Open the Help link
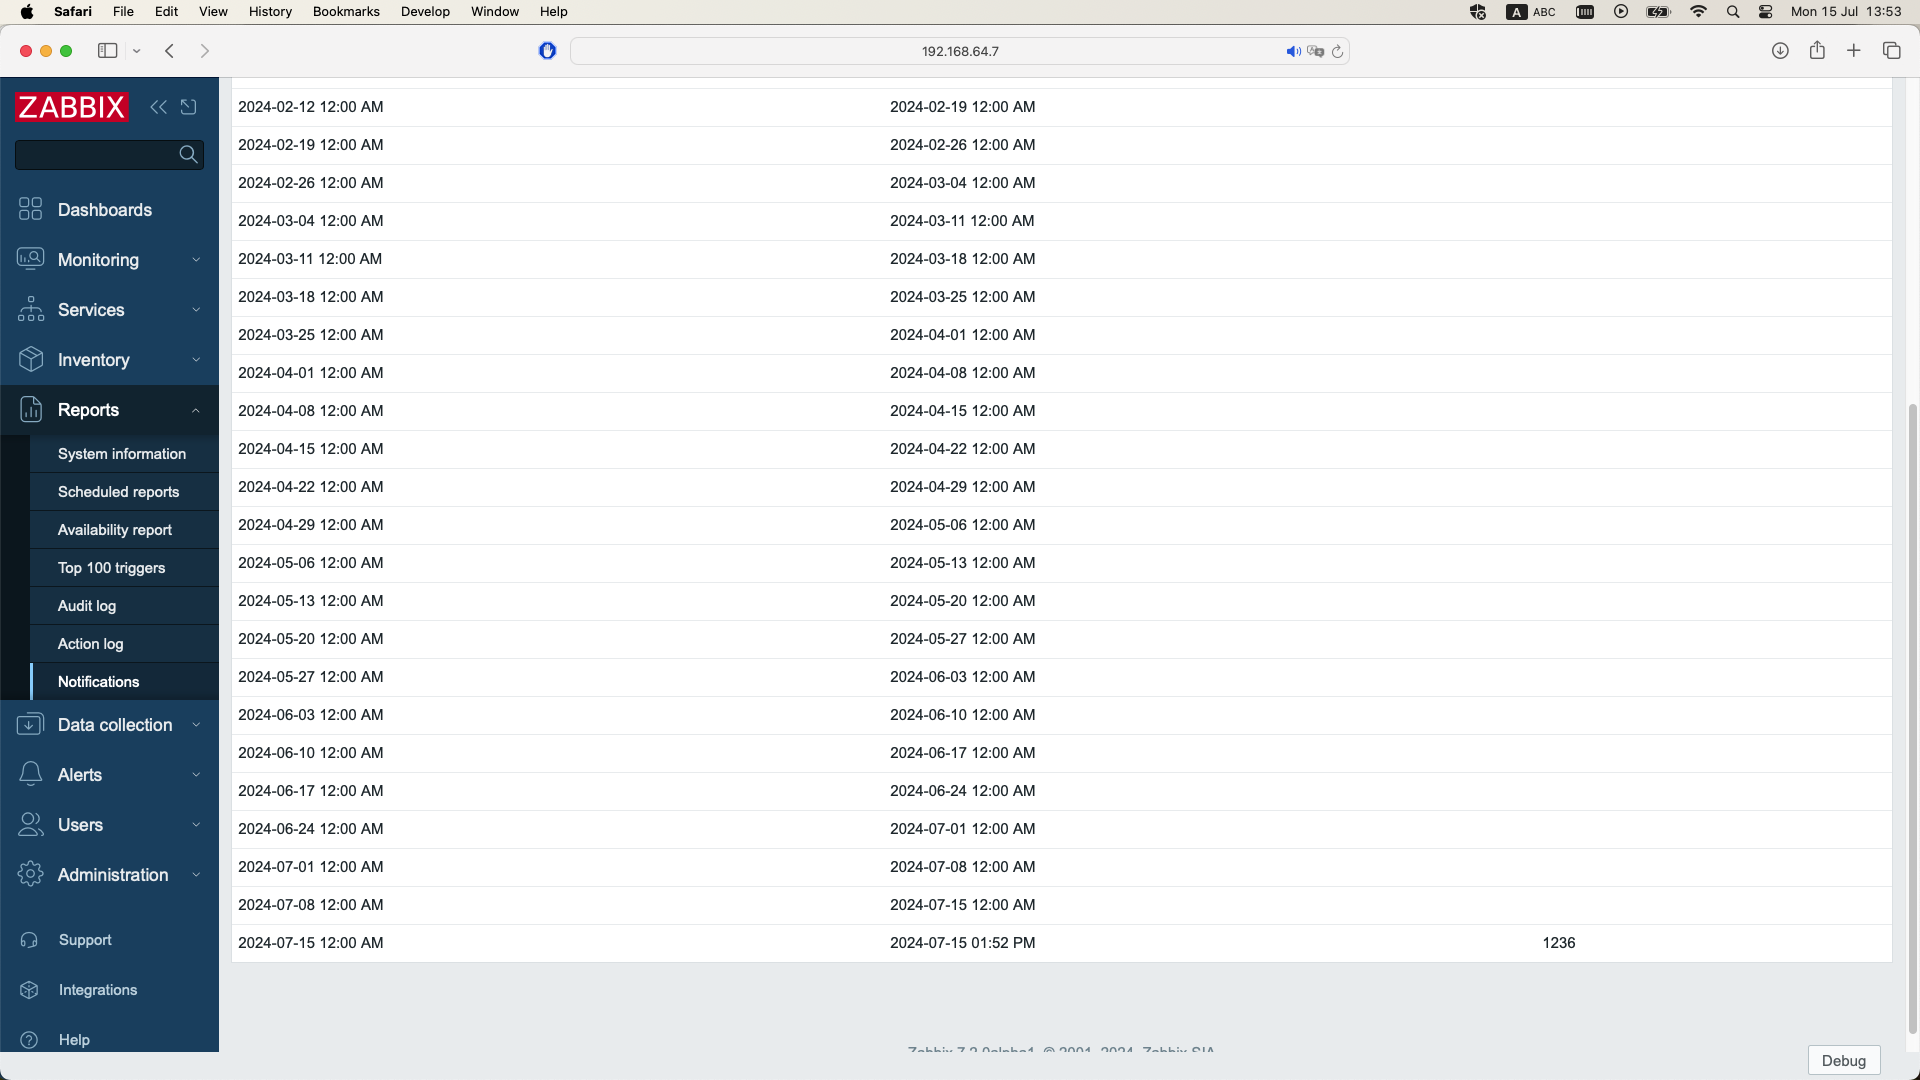 74,1040
